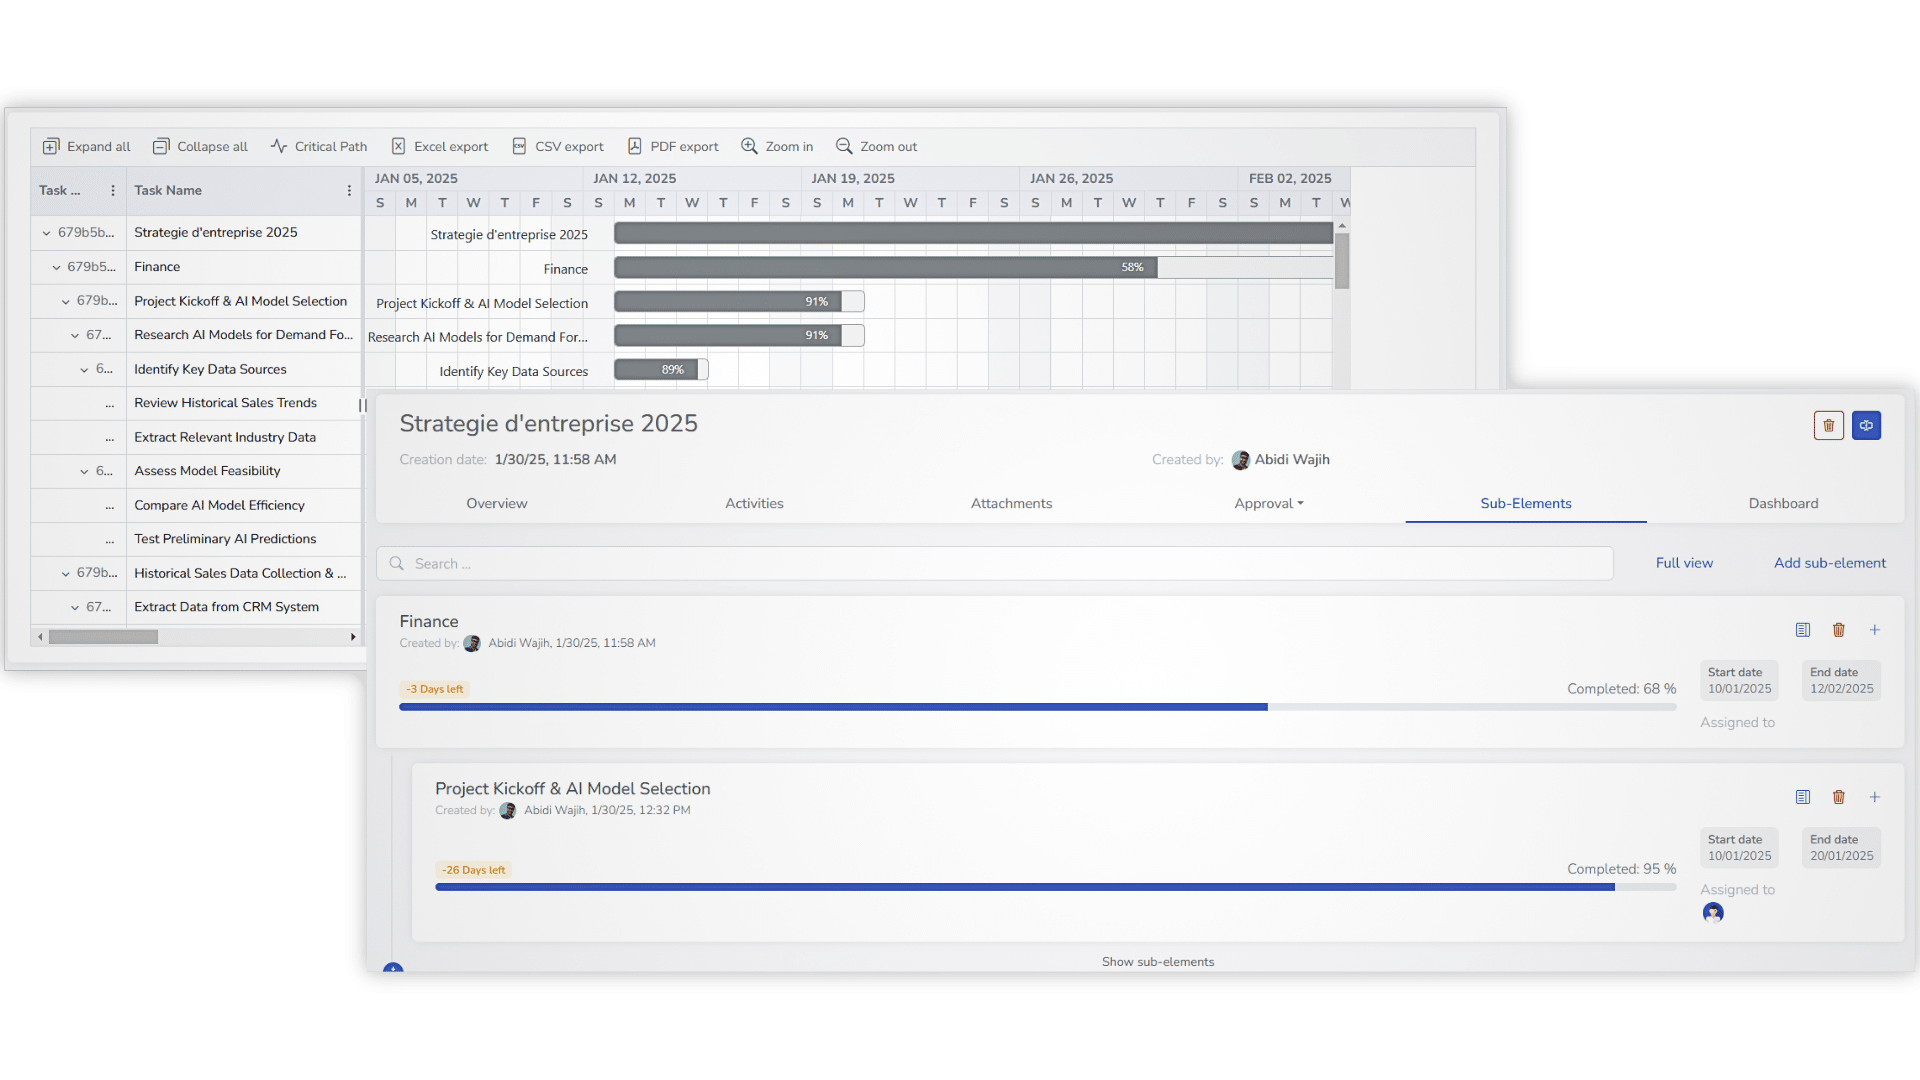The height and width of the screenshot is (1080, 1920).
Task: Click the Add sub-element link
Action: click(1829, 563)
